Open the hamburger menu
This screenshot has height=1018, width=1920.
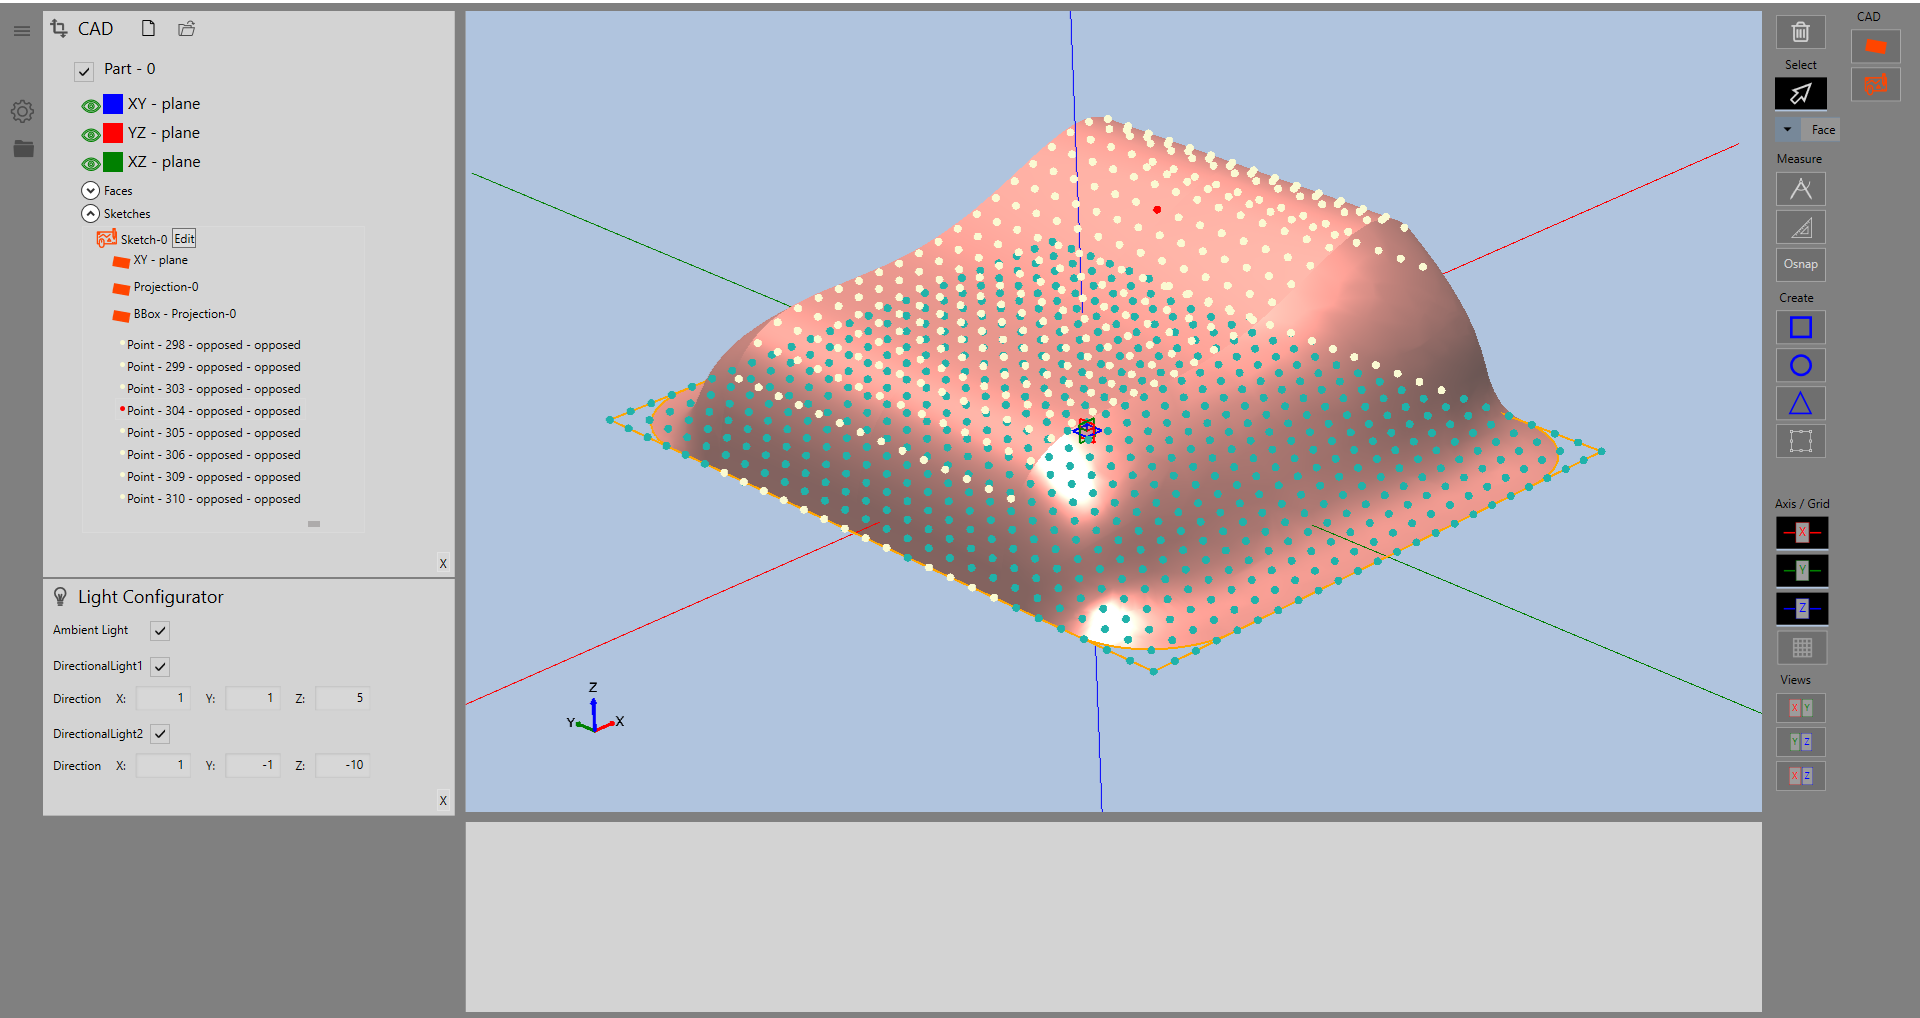click(22, 31)
